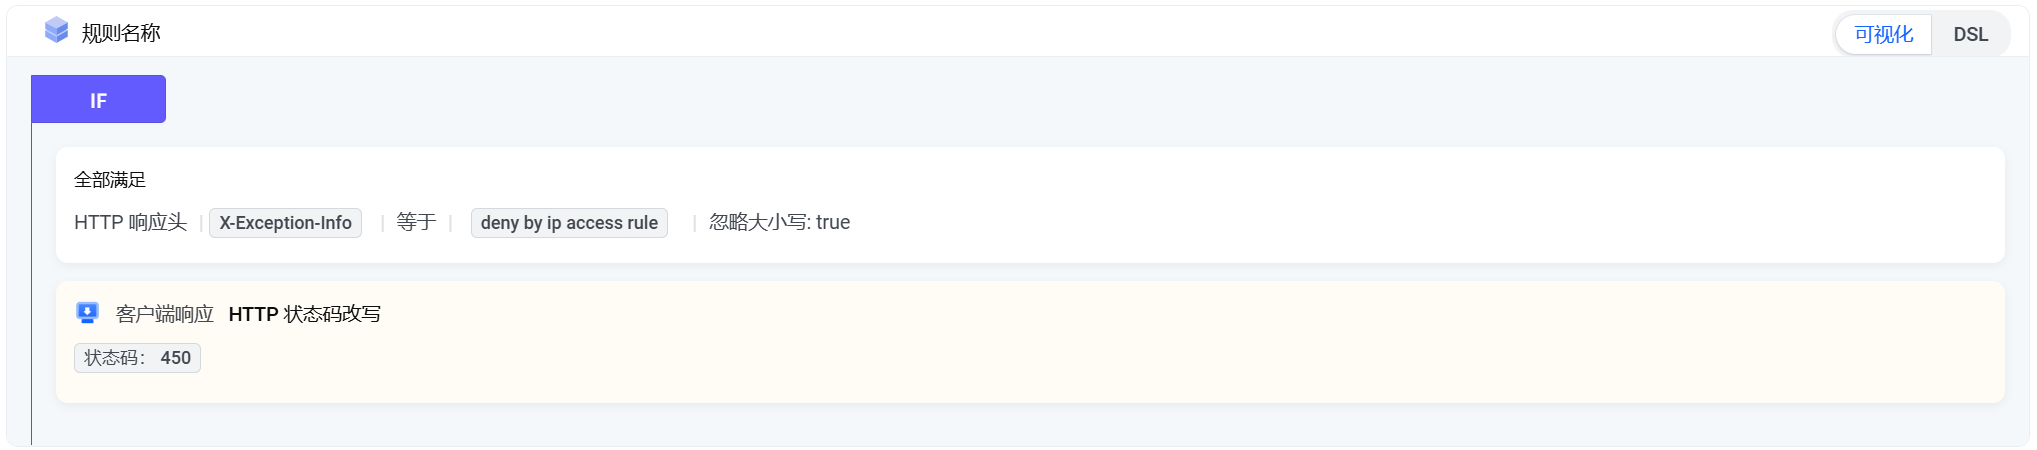Click the 全部满足 condition label
The image size is (2037, 450).
pos(110,180)
